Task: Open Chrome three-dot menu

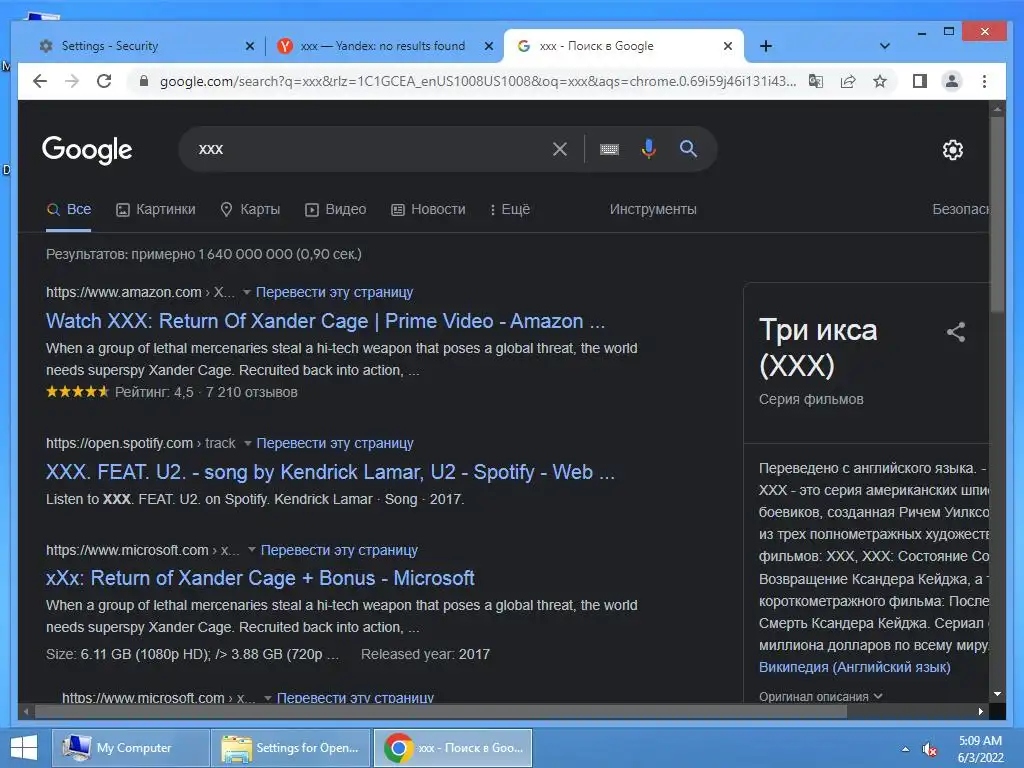Action: (x=984, y=81)
